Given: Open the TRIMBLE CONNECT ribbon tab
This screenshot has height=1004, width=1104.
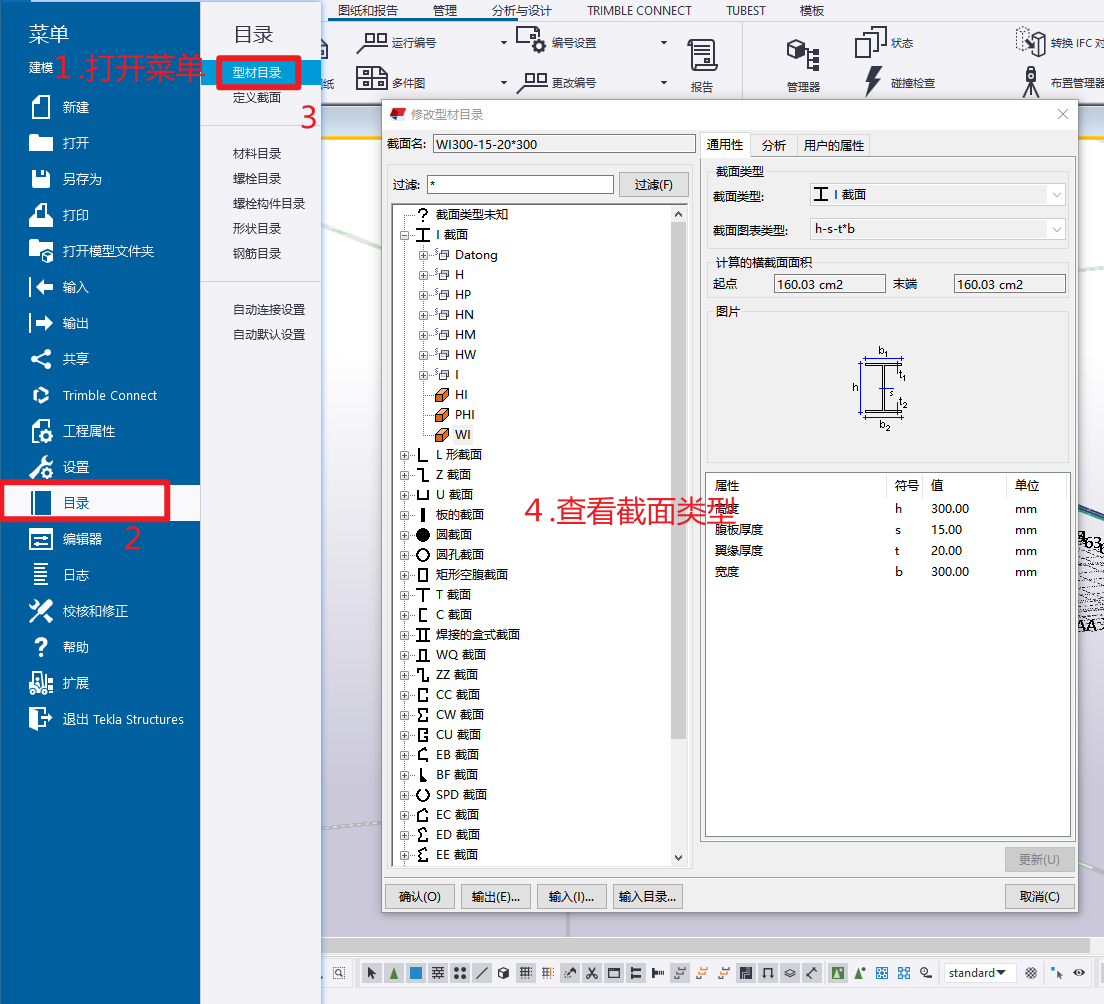Looking at the screenshot, I should pyautogui.click(x=639, y=11).
